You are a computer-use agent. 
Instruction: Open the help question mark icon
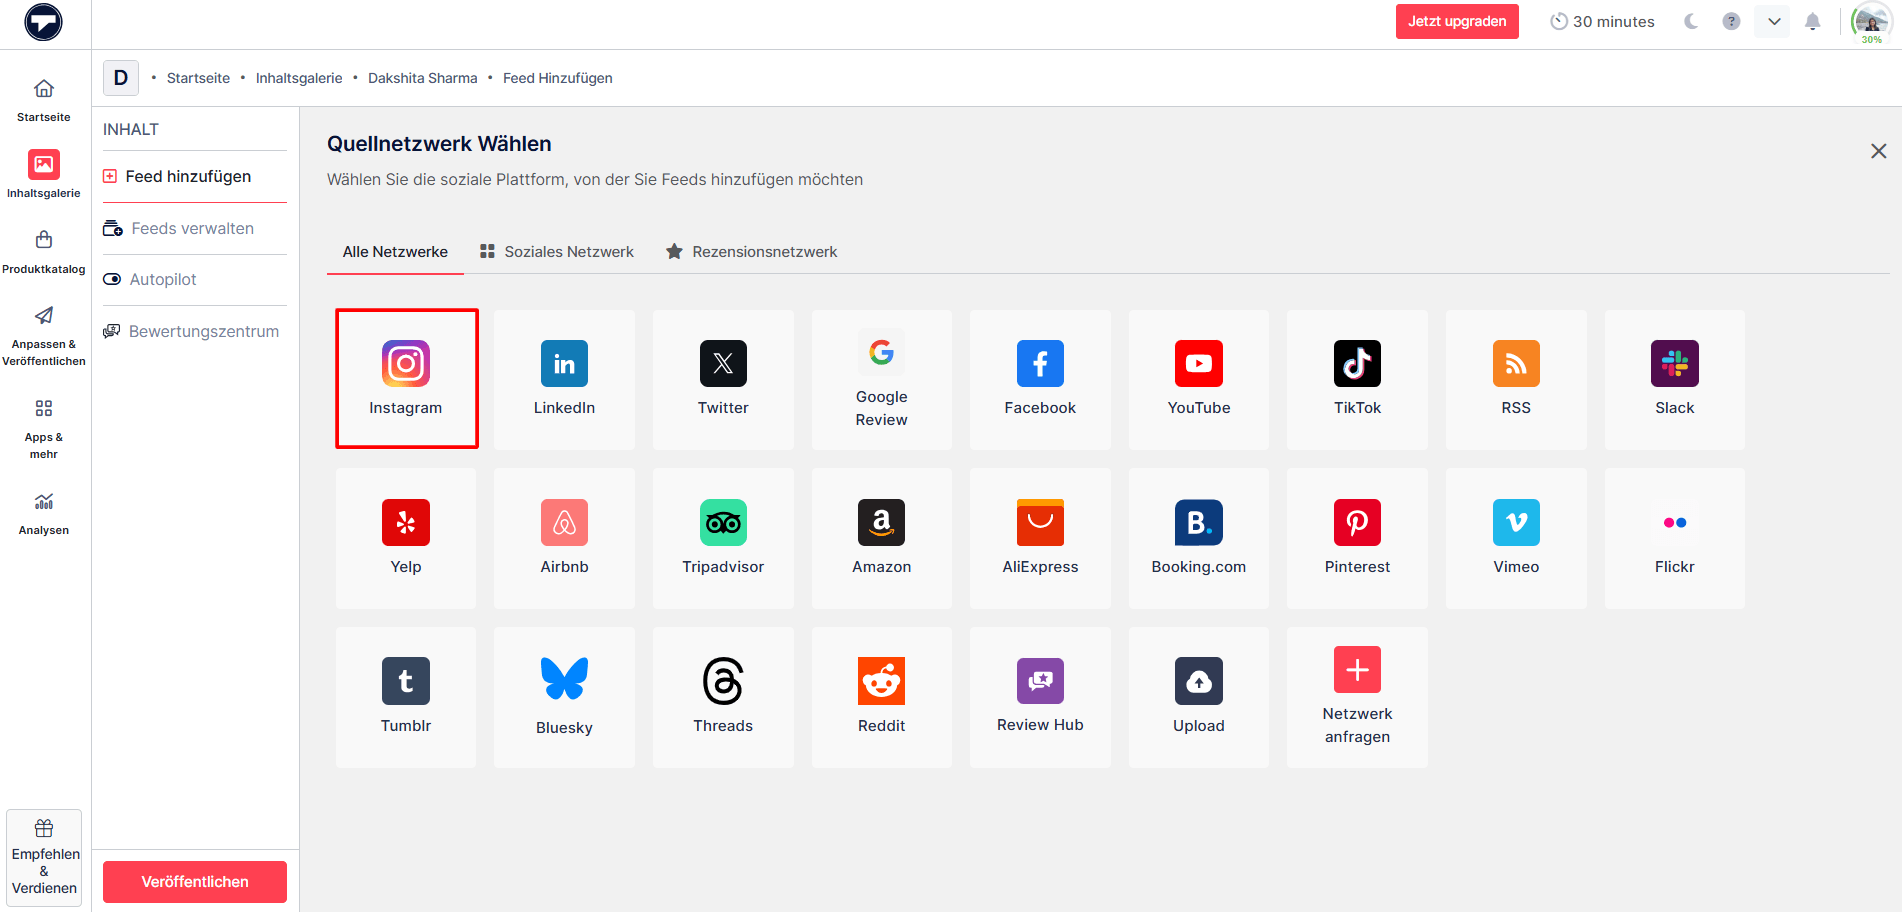click(x=1731, y=21)
